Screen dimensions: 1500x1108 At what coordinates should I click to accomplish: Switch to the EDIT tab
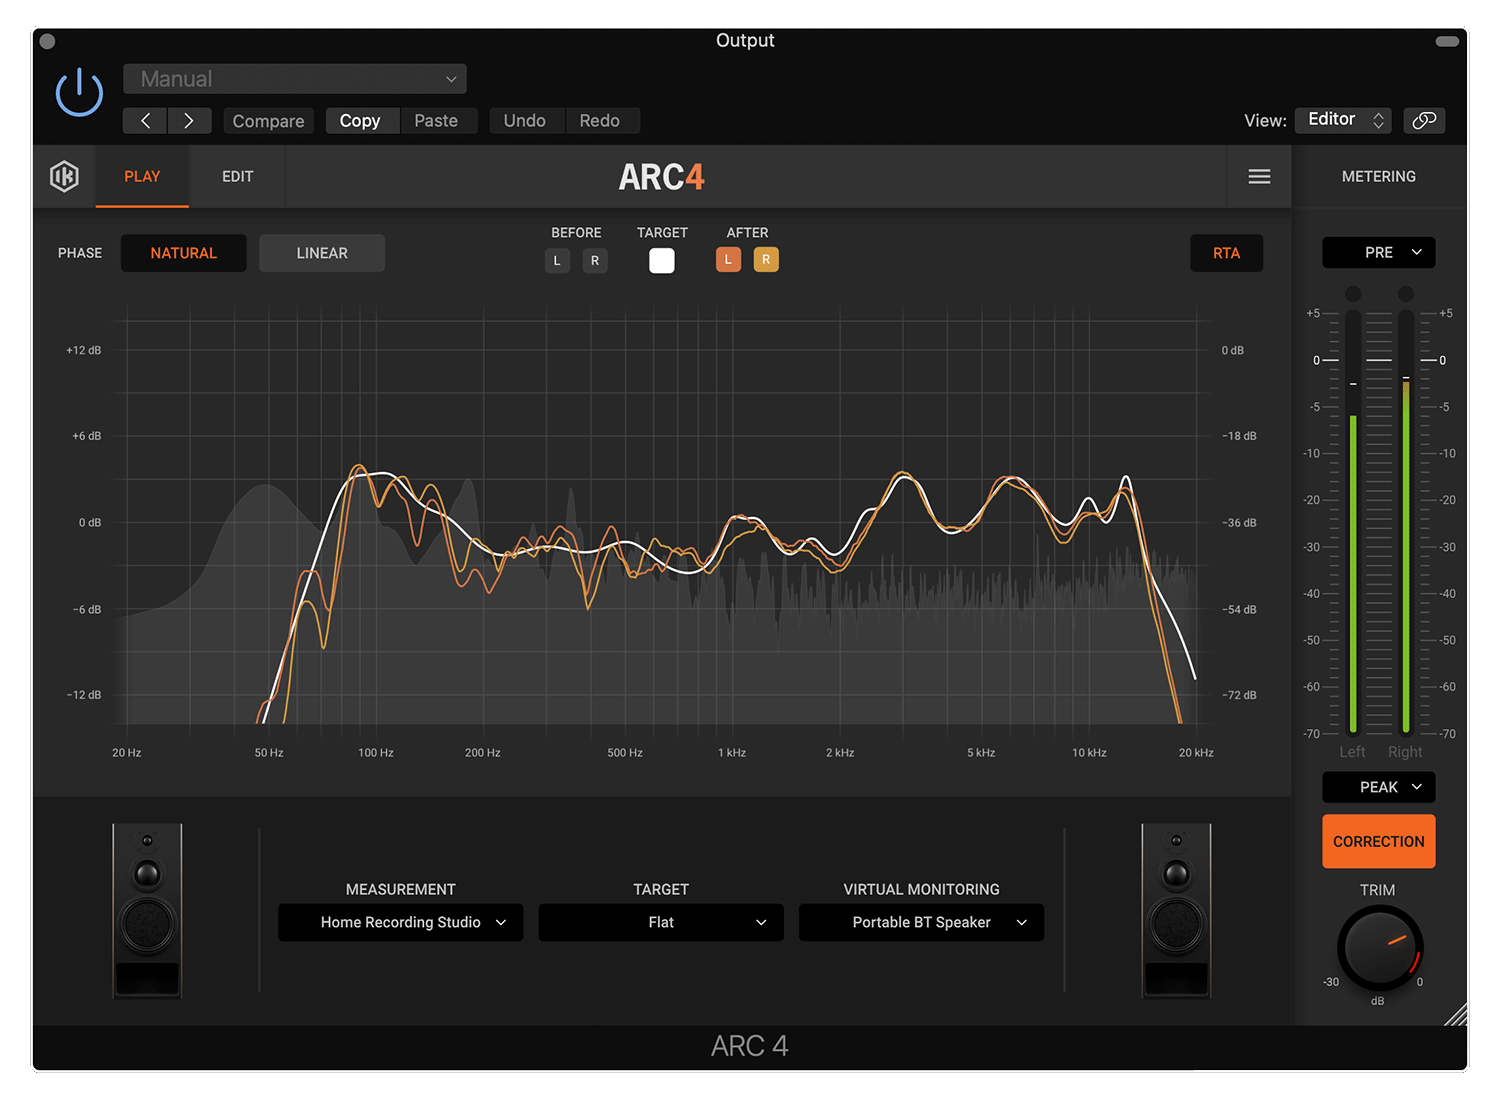coord(237,176)
